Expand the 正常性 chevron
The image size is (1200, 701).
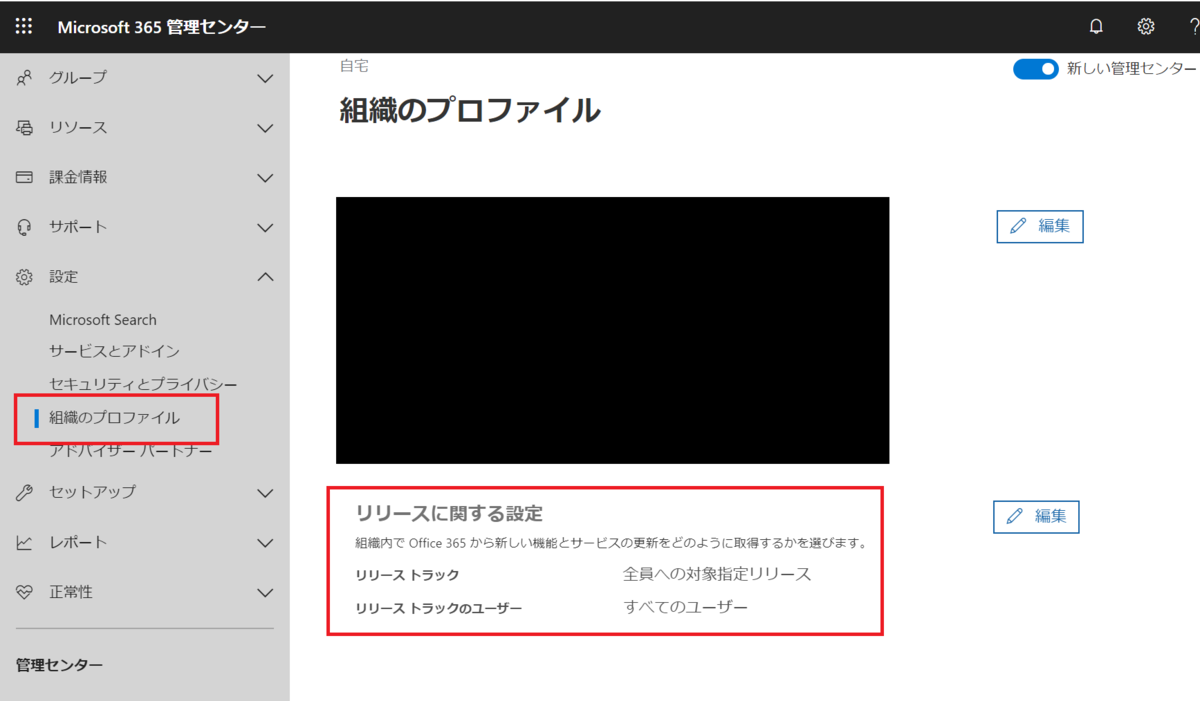pos(265,593)
